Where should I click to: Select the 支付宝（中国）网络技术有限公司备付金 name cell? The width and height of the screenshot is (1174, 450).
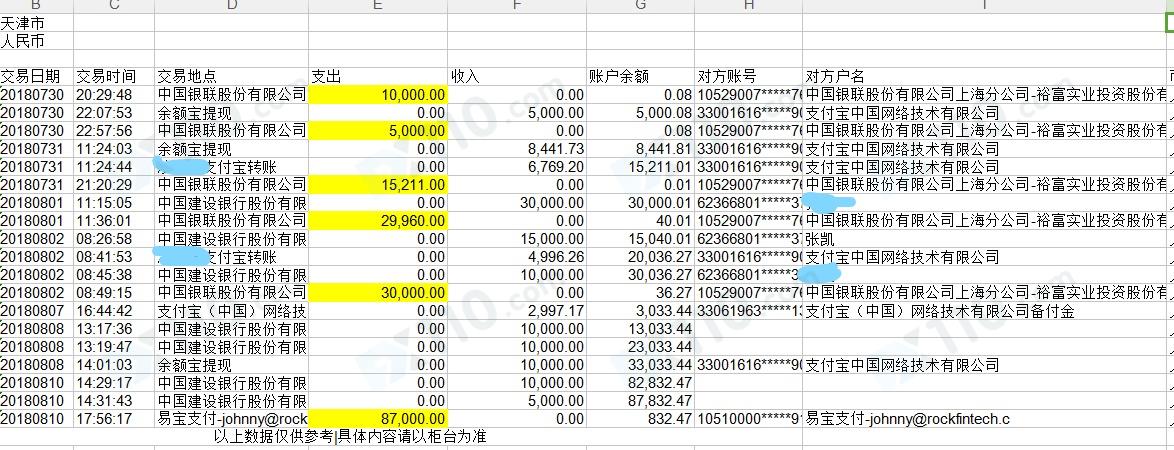(984, 311)
